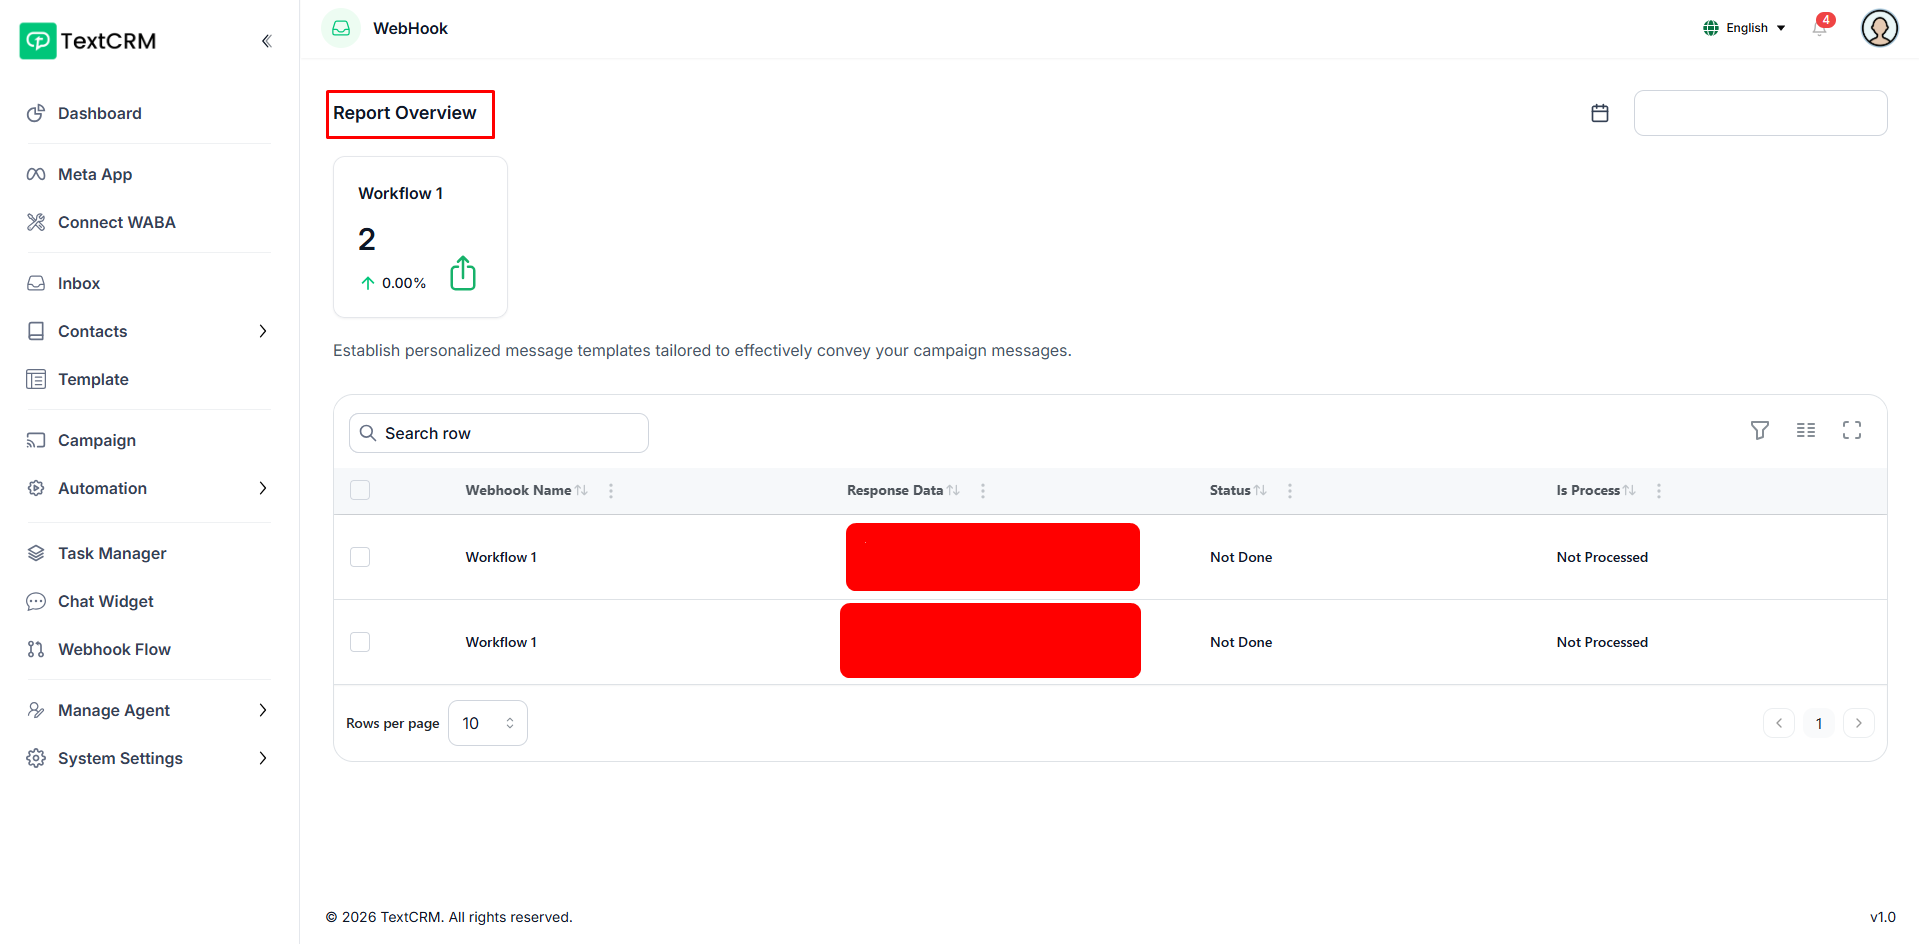
Task: Open the English language dropdown
Action: (1744, 28)
